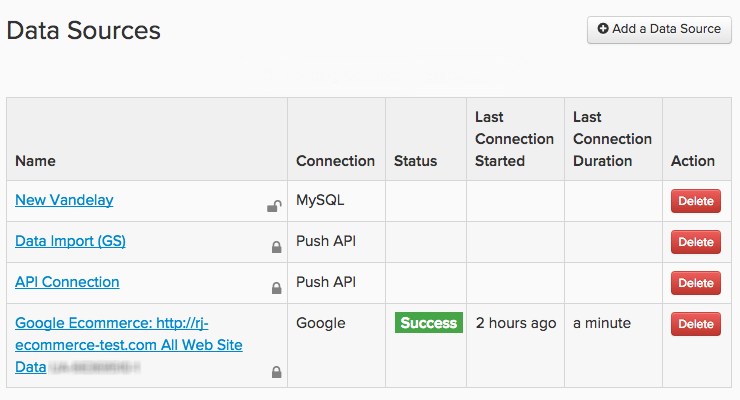Open the Data Import (GS) link
This screenshot has width=740, height=400.
click(x=70, y=241)
